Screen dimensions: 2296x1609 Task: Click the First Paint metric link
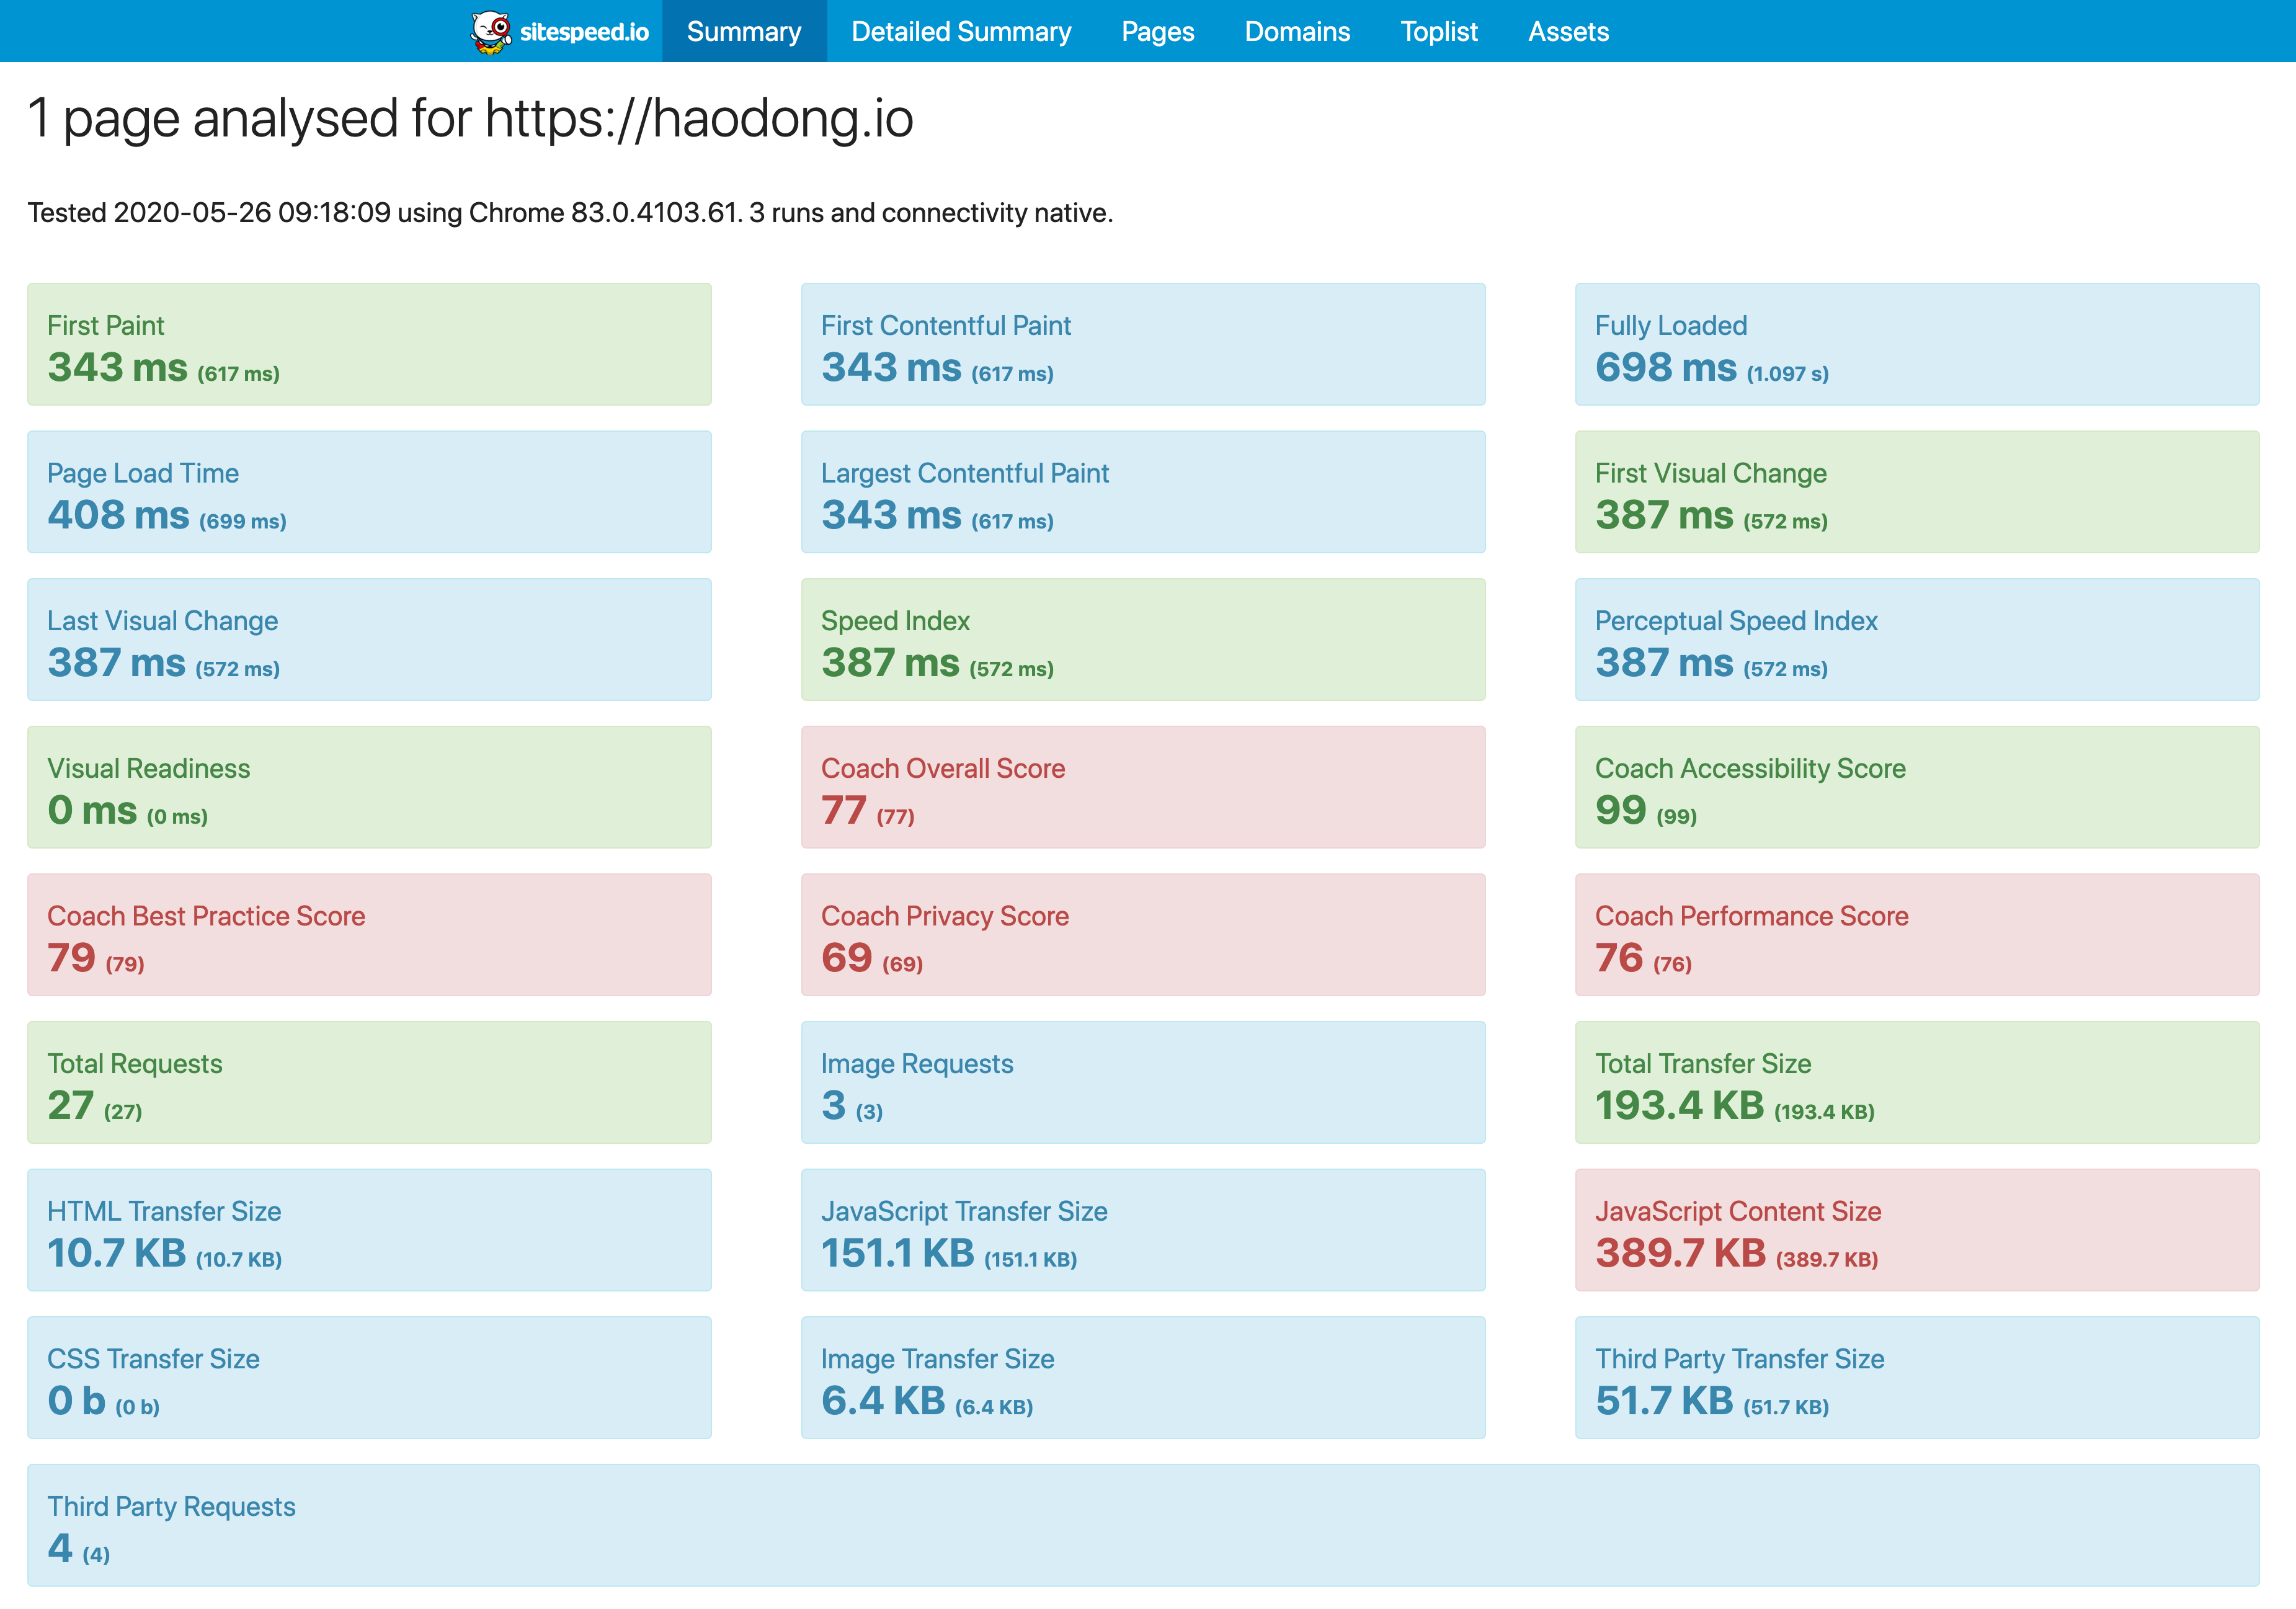pos(105,325)
